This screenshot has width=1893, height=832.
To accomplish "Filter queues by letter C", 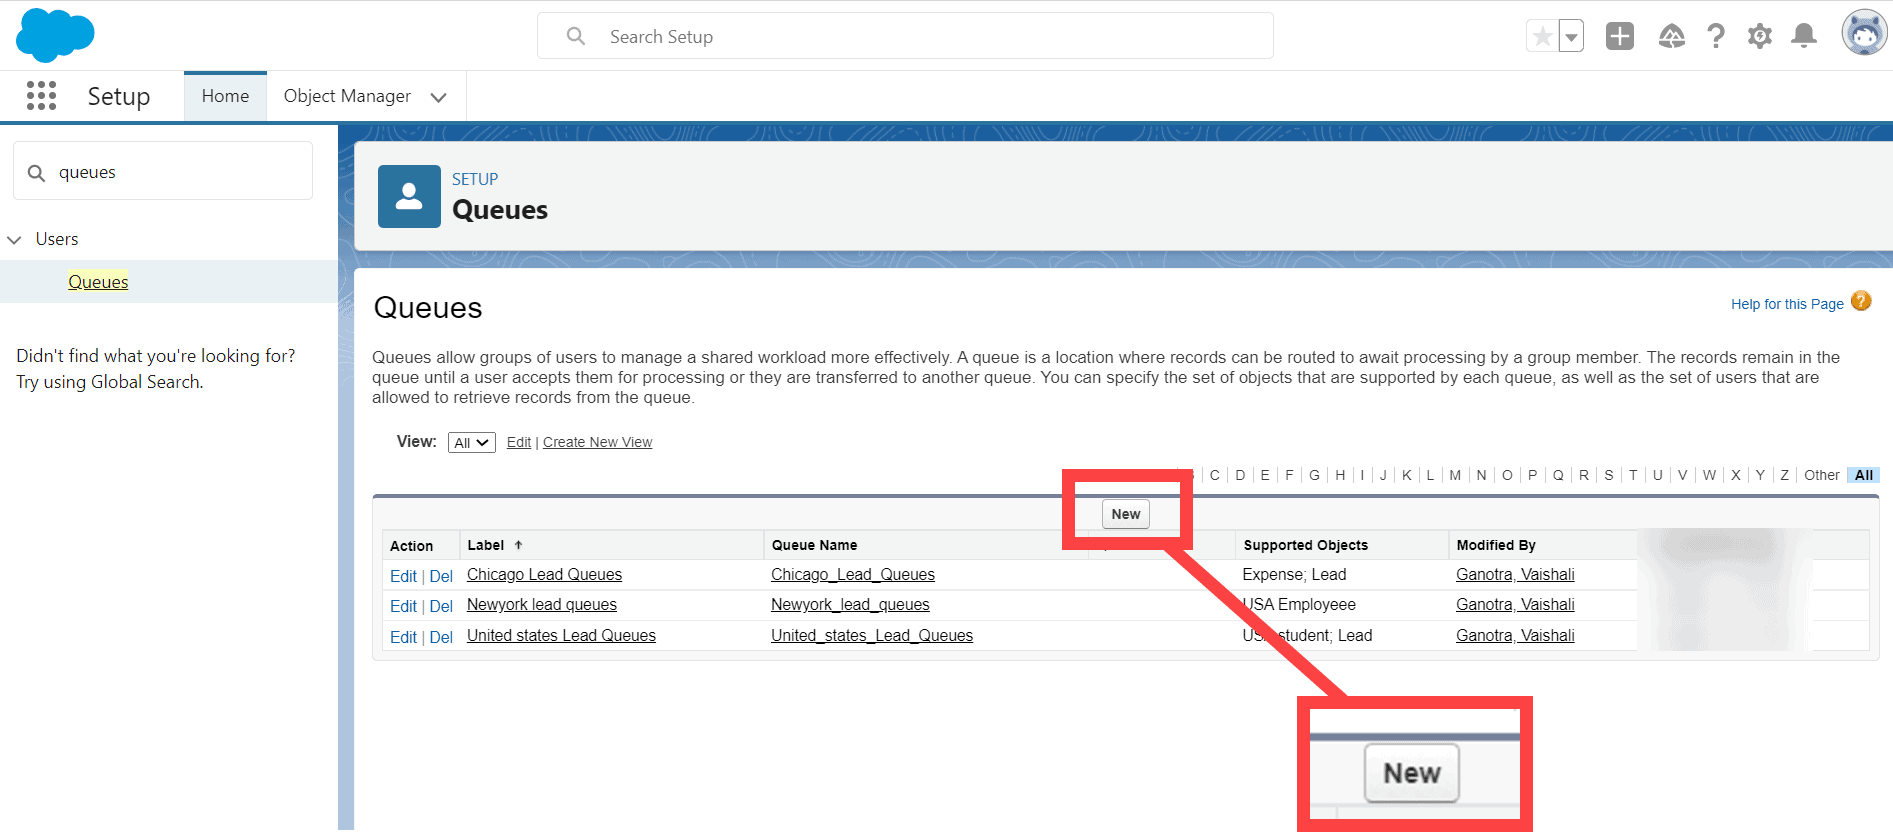I will pyautogui.click(x=1215, y=475).
